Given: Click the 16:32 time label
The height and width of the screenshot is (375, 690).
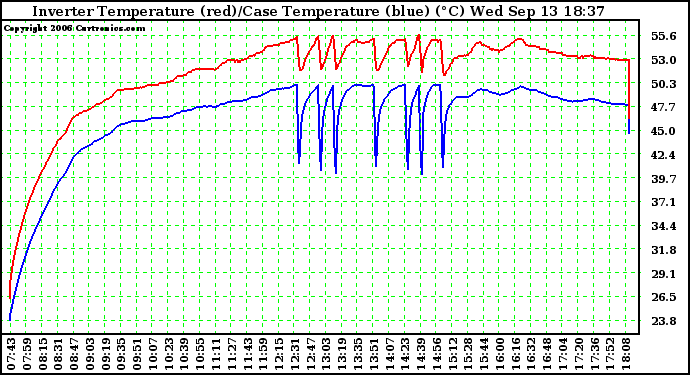Looking at the screenshot, I should [532, 354].
